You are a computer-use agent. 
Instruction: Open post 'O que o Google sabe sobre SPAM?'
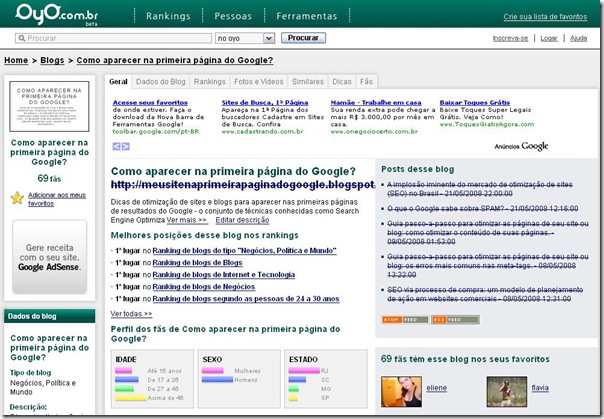[483, 208]
